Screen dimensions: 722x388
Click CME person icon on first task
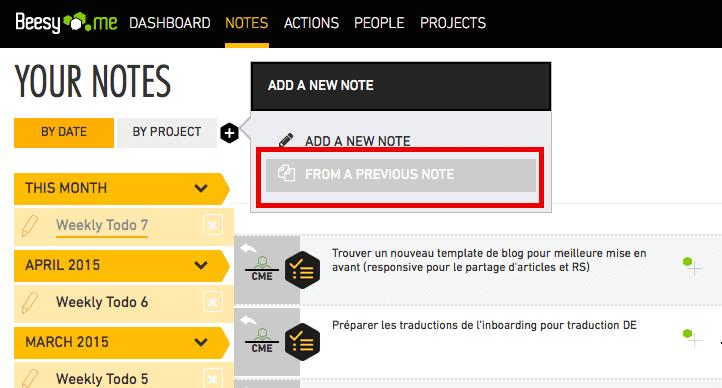coord(262,269)
